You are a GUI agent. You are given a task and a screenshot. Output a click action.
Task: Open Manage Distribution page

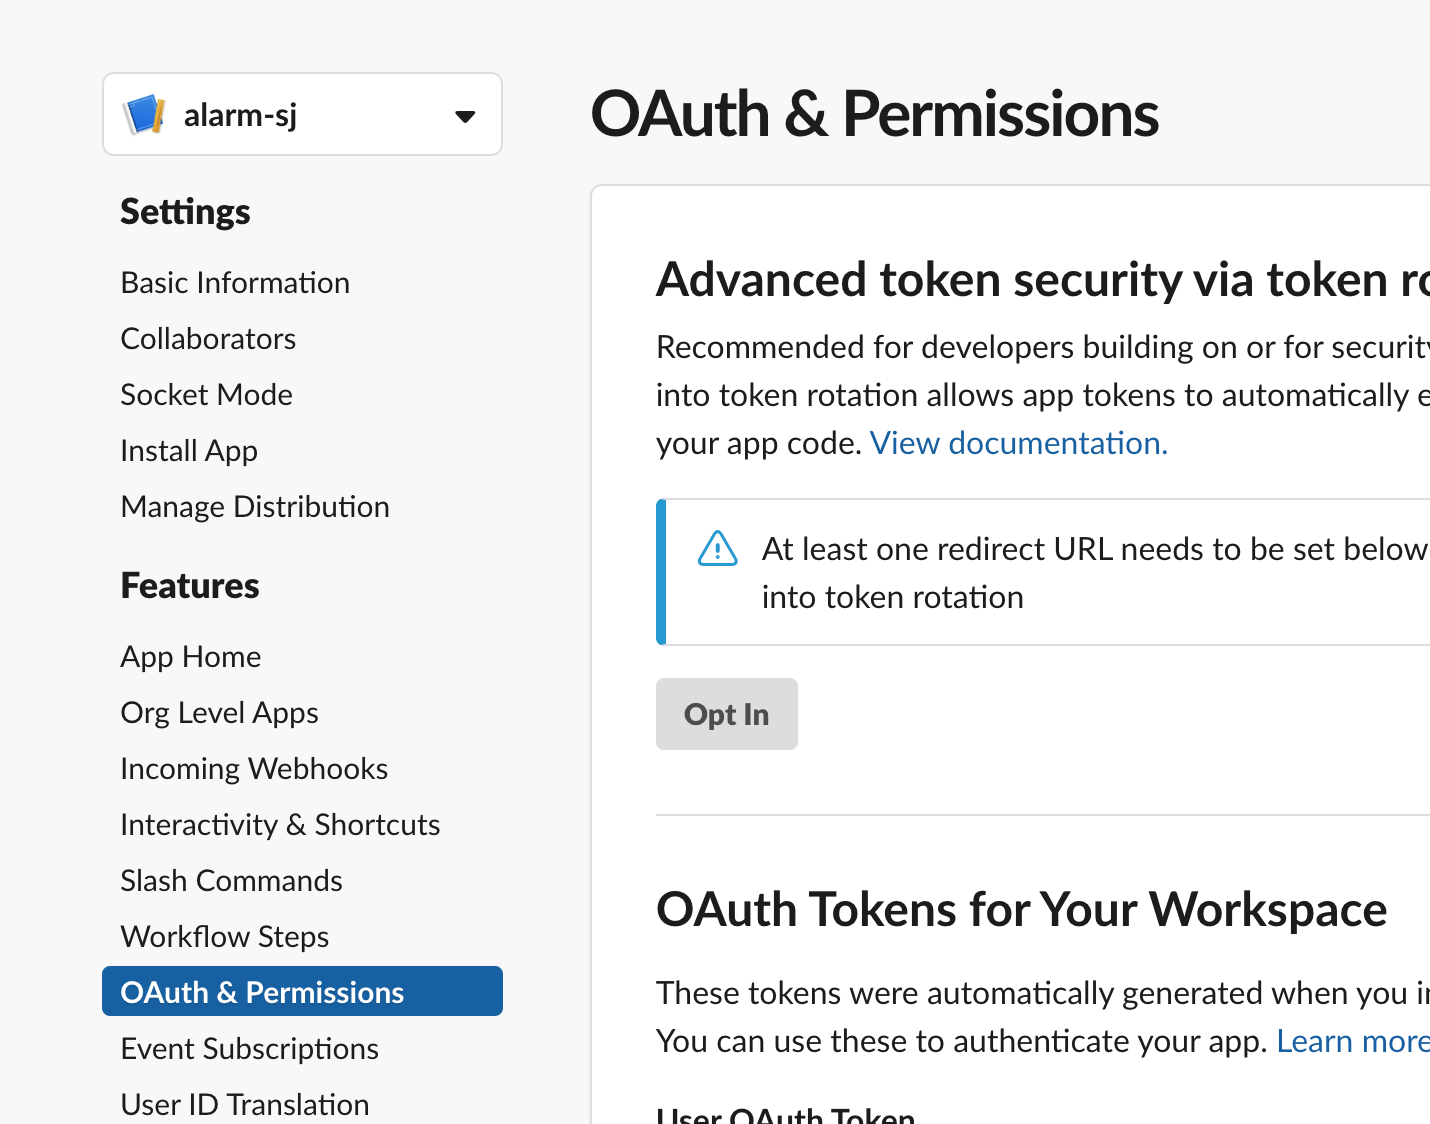pos(255,507)
